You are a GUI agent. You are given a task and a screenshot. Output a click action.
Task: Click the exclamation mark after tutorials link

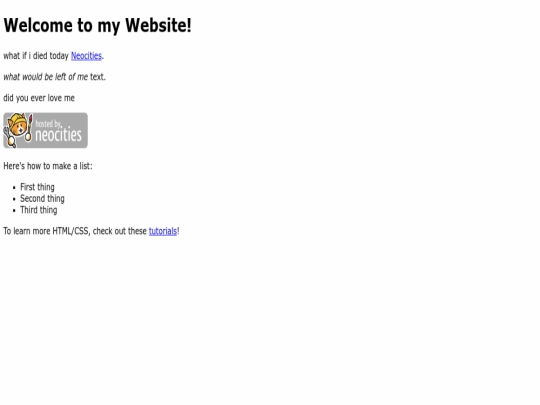coord(178,231)
